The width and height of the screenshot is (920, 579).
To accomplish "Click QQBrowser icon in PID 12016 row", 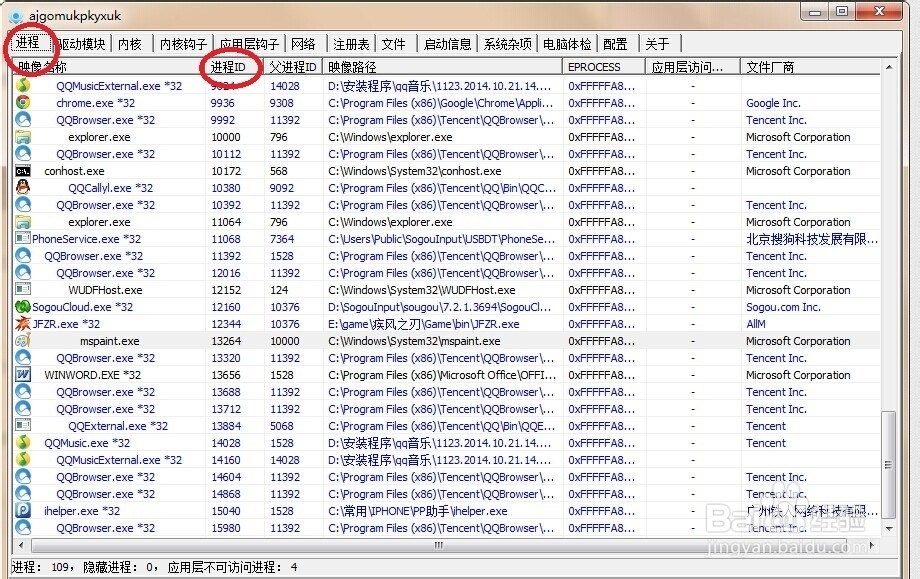I will click(x=23, y=273).
